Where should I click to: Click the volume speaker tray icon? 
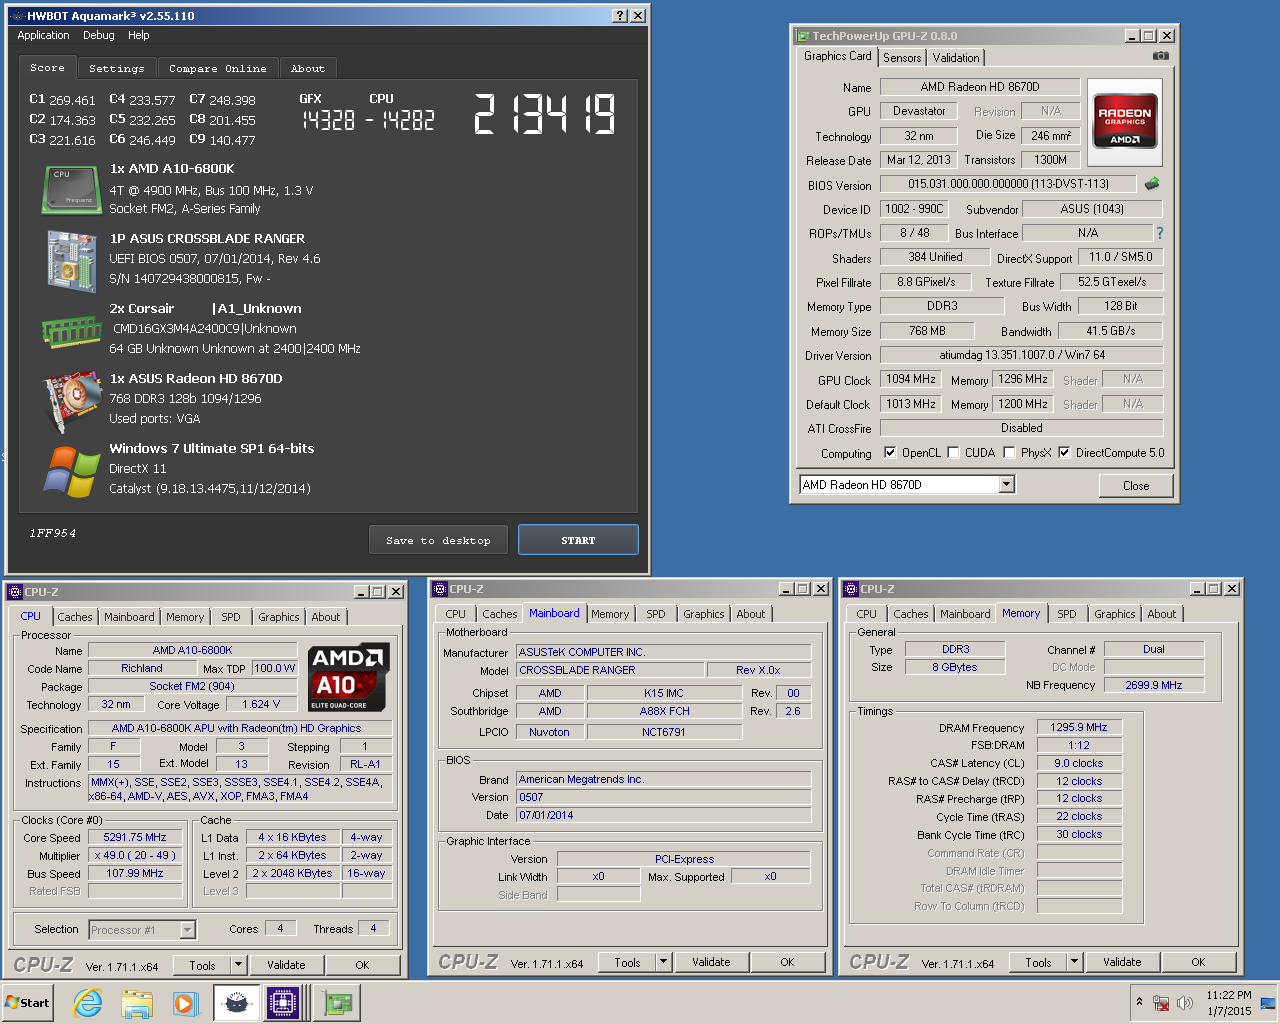tap(1185, 1003)
